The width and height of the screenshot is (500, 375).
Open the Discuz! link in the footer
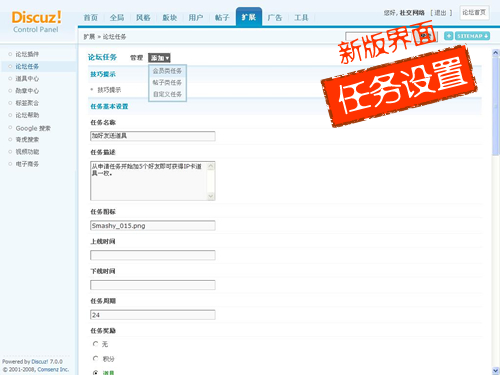tap(40, 362)
